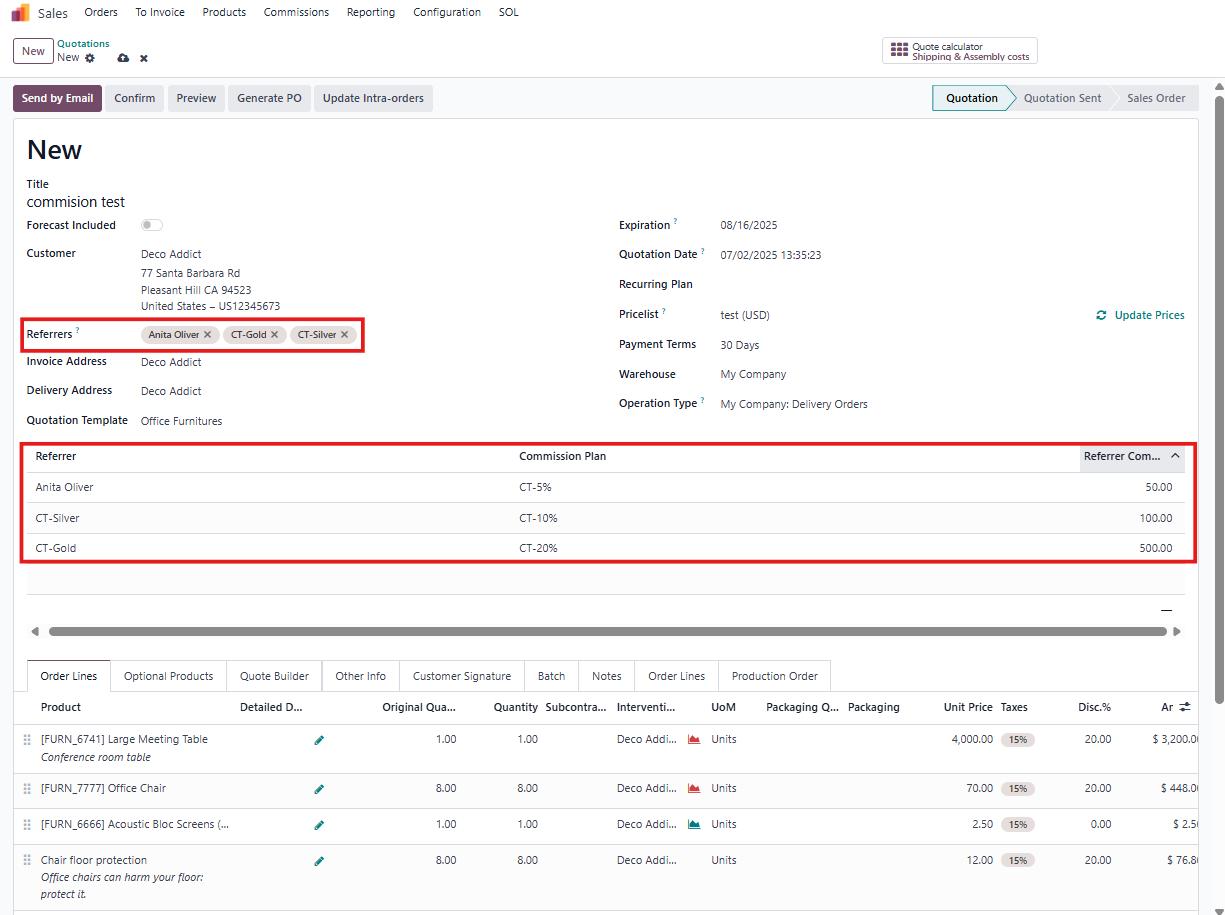Click the Send by Email button
This screenshot has height=915, width=1225.
(x=57, y=98)
